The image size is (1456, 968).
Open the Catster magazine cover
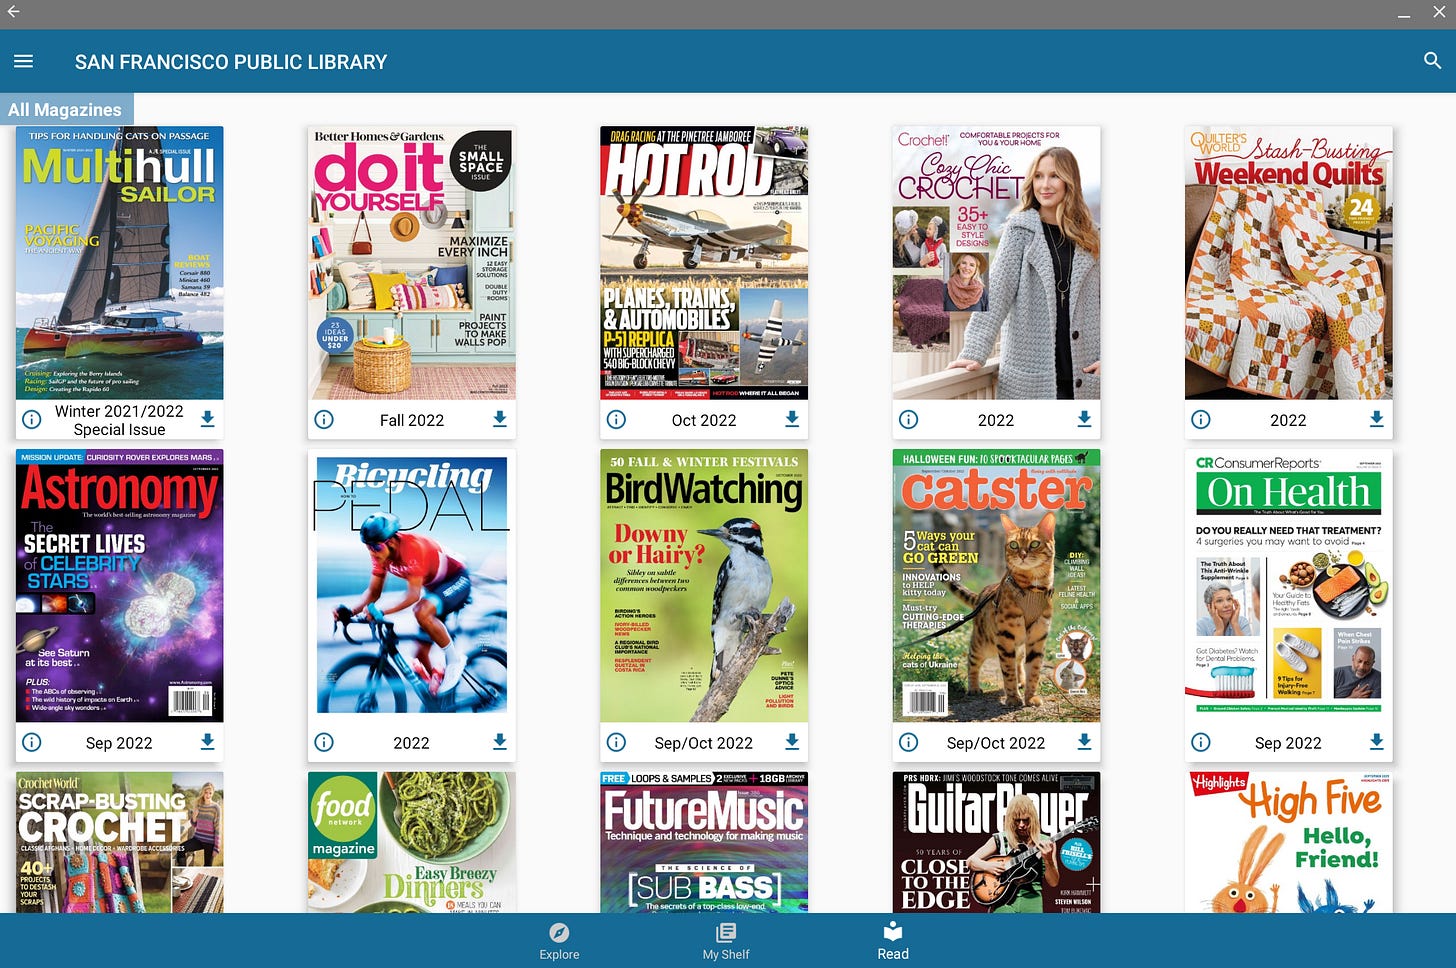click(996, 586)
